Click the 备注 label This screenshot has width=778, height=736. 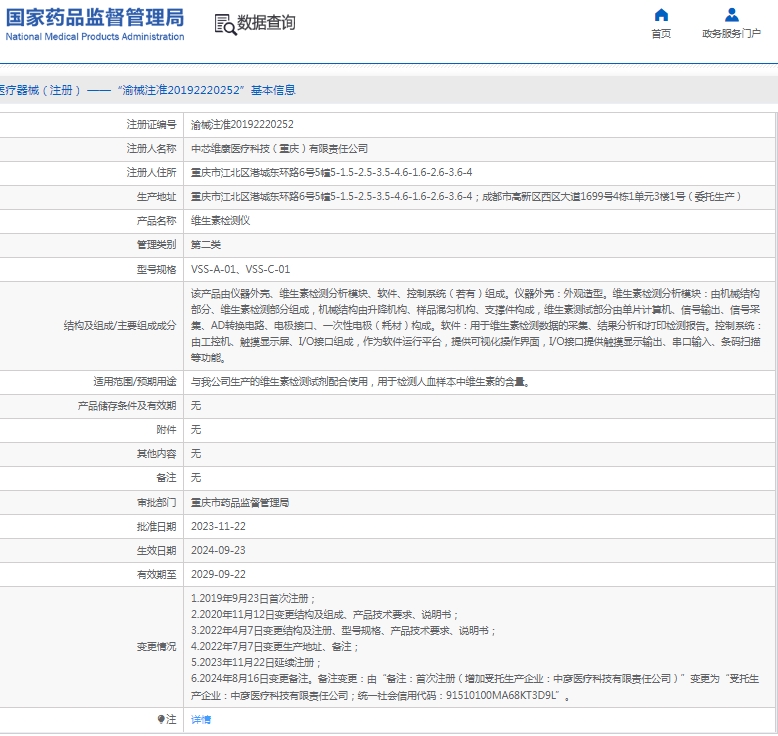pyautogui.click(x=166, y=477)
